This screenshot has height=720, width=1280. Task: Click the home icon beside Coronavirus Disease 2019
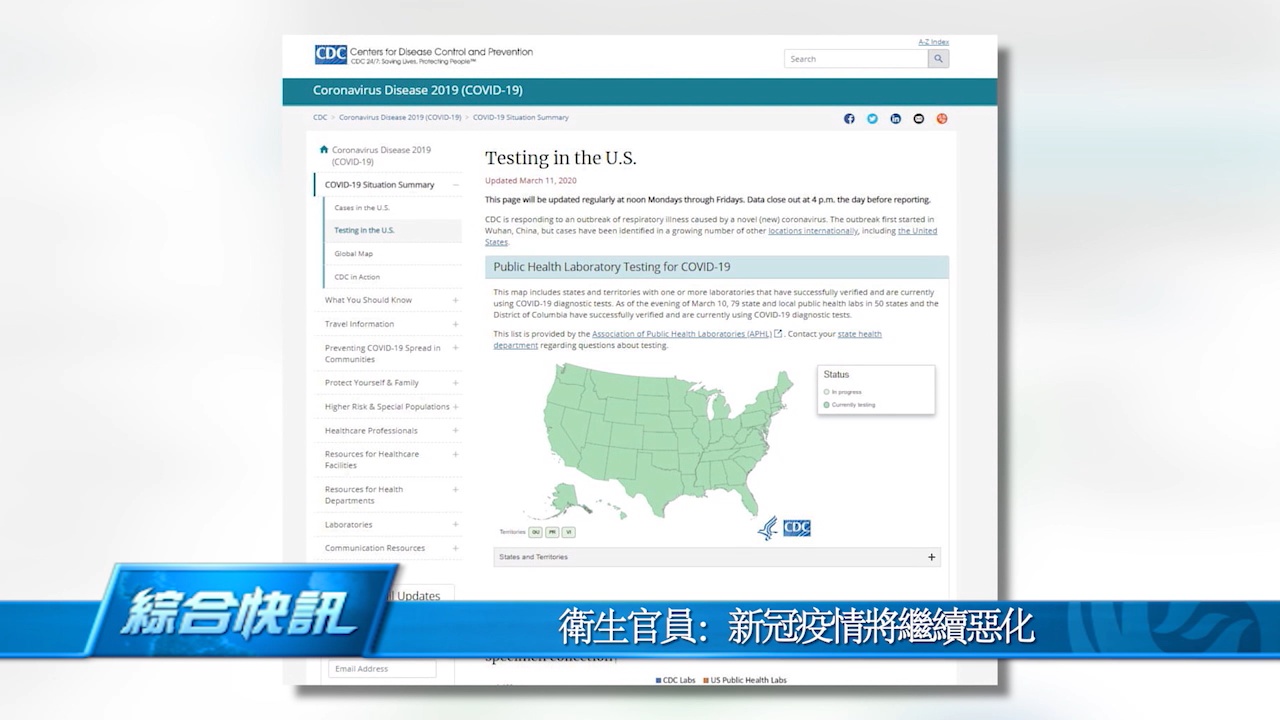pyautogui.click(x=324, y=150)
